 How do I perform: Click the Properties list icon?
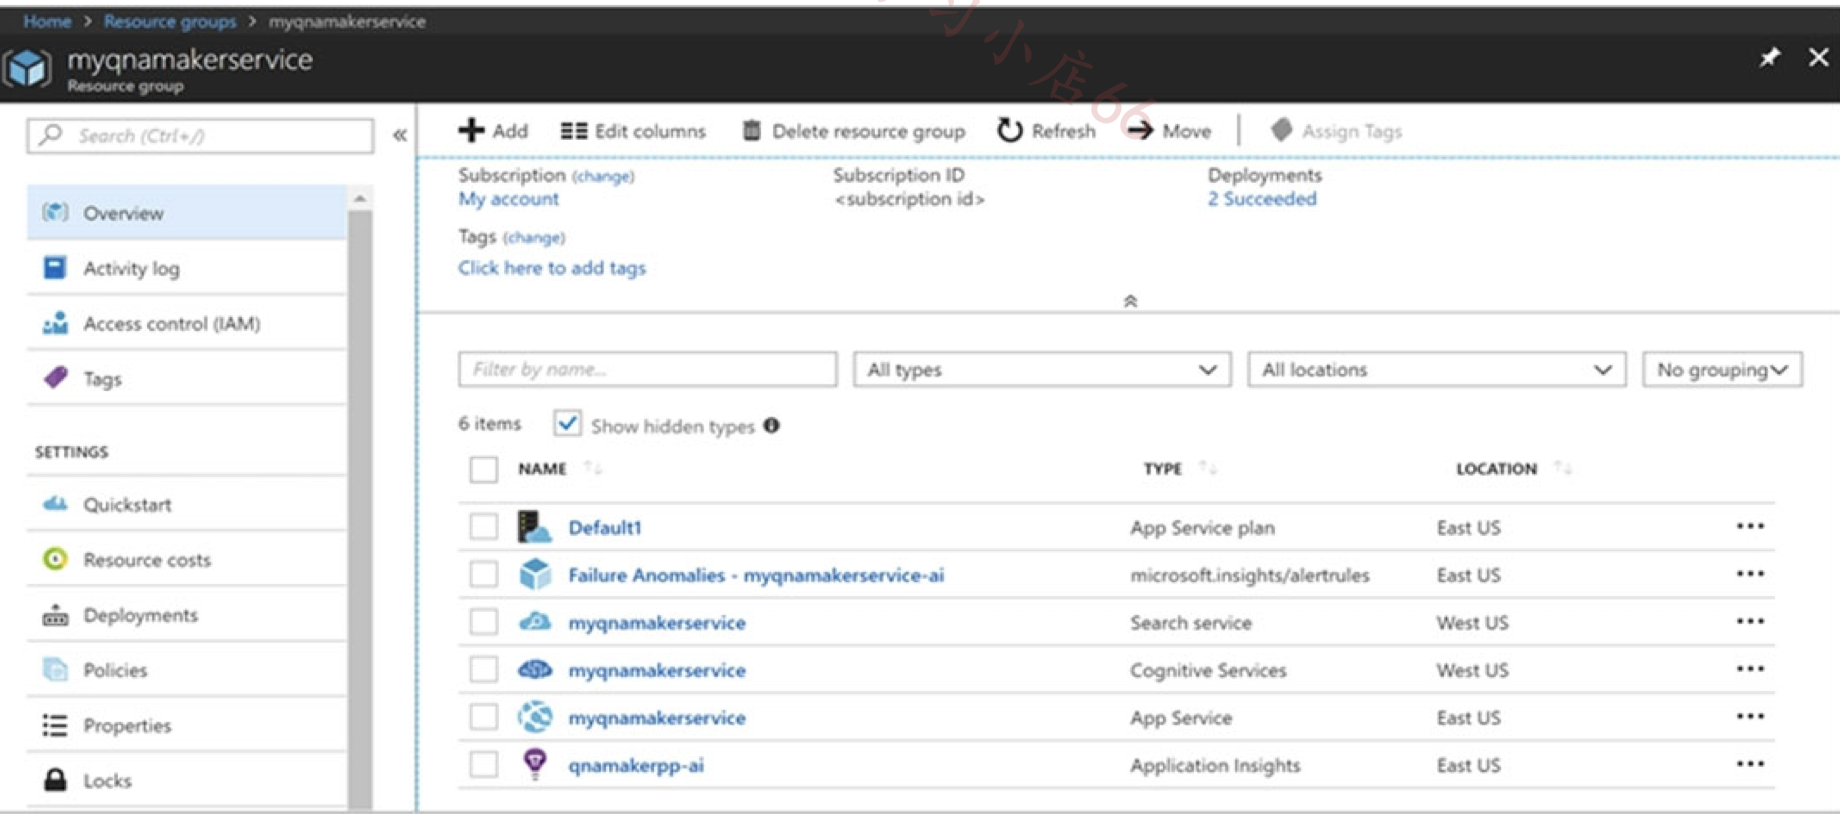[x=55, y=725]
